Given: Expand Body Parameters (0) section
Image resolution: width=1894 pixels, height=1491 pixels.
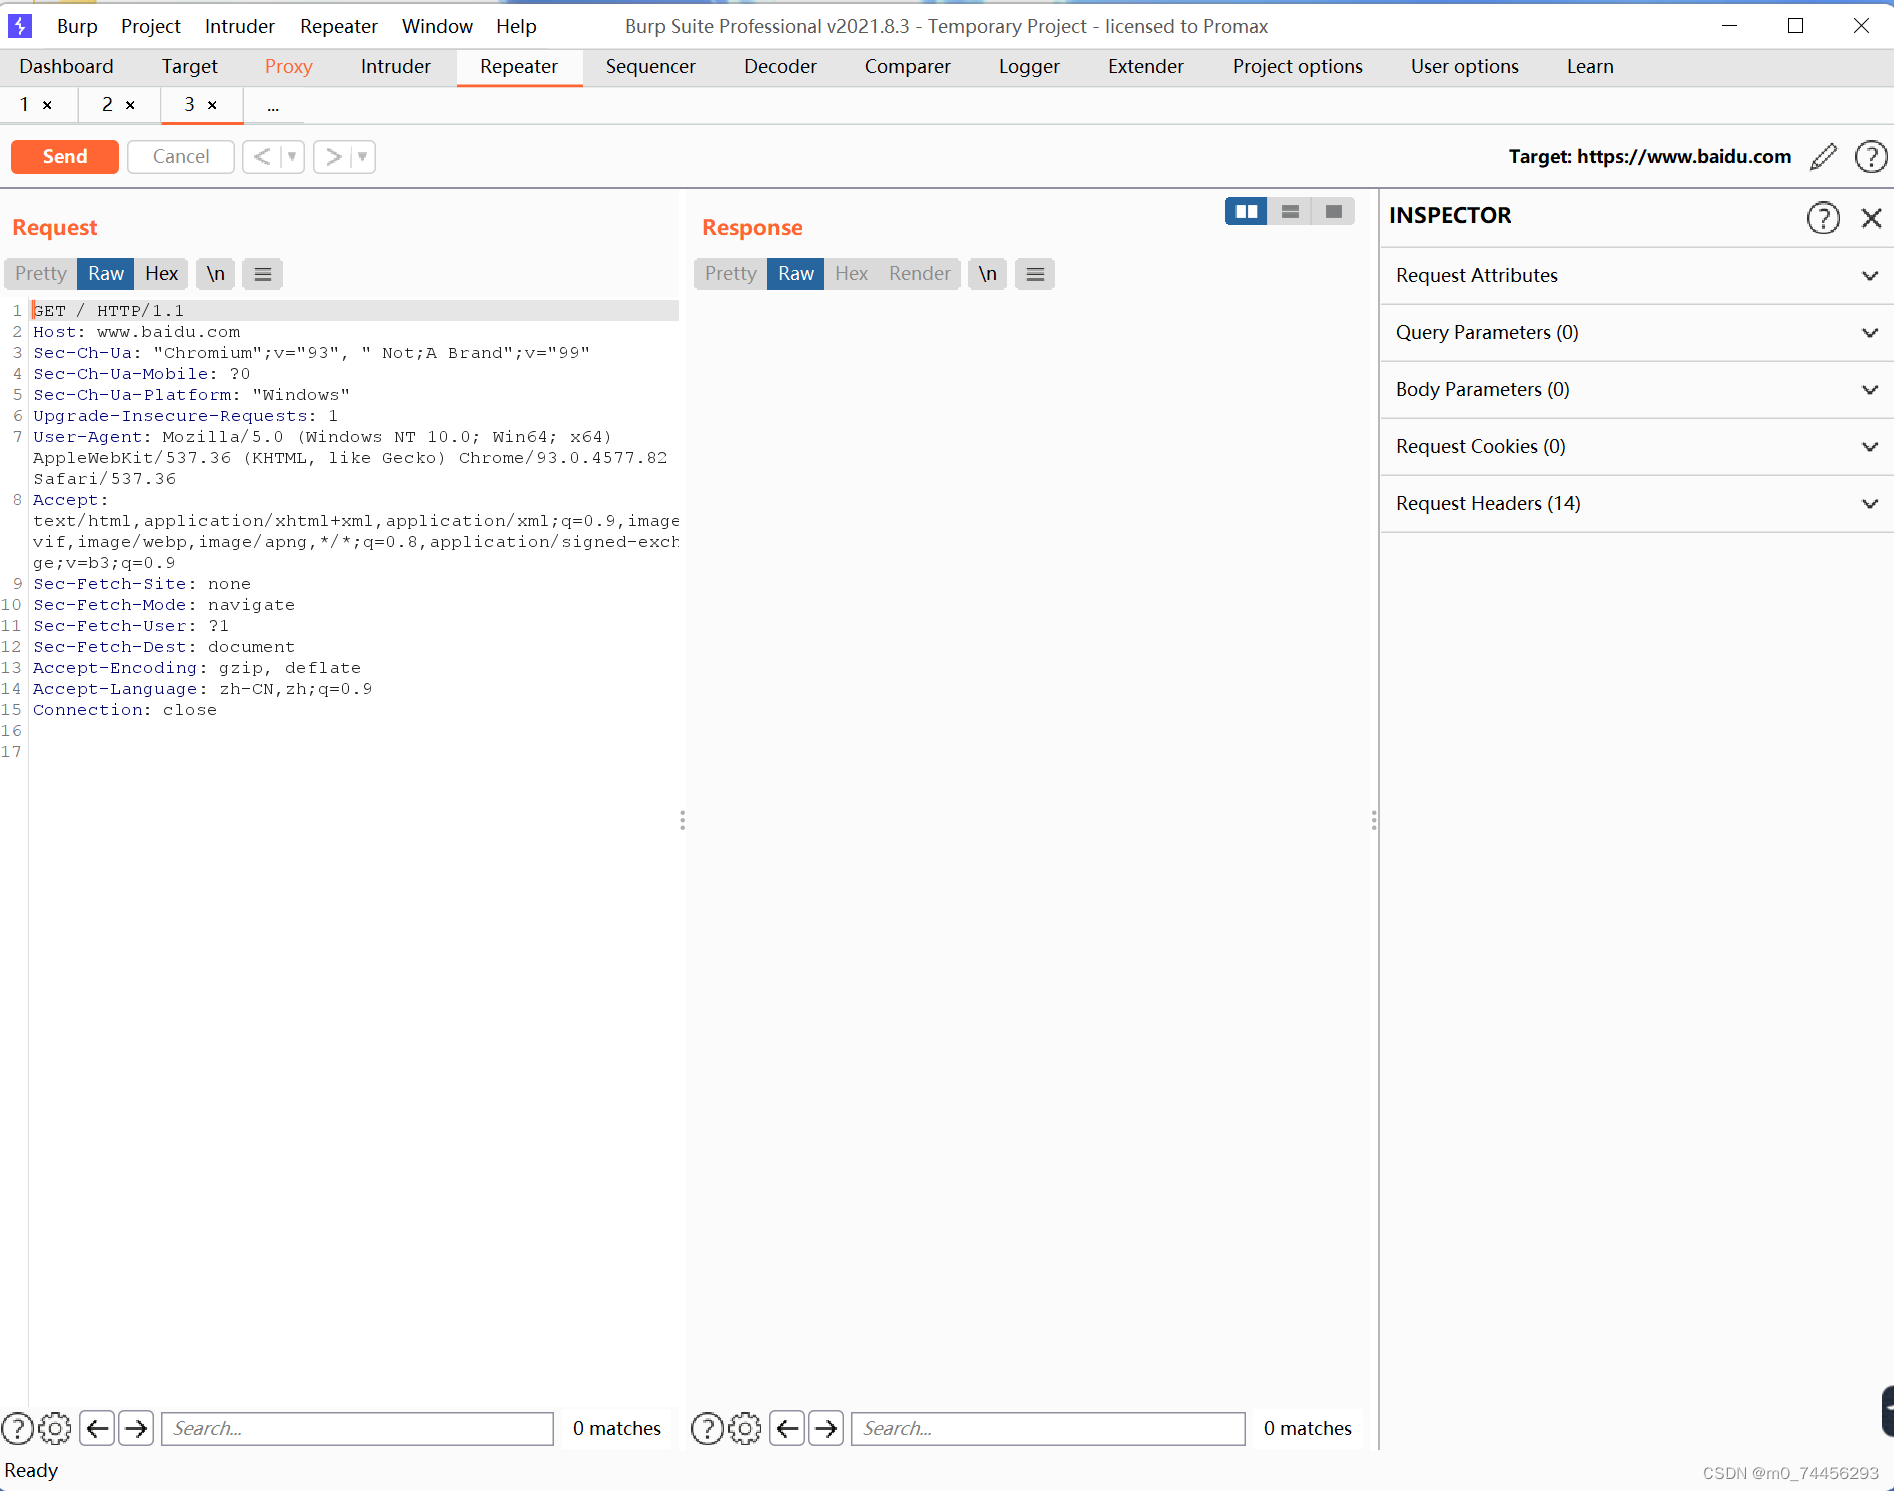Looking at the screenshot, I should pyautogui.click(x=1637, y=389).
